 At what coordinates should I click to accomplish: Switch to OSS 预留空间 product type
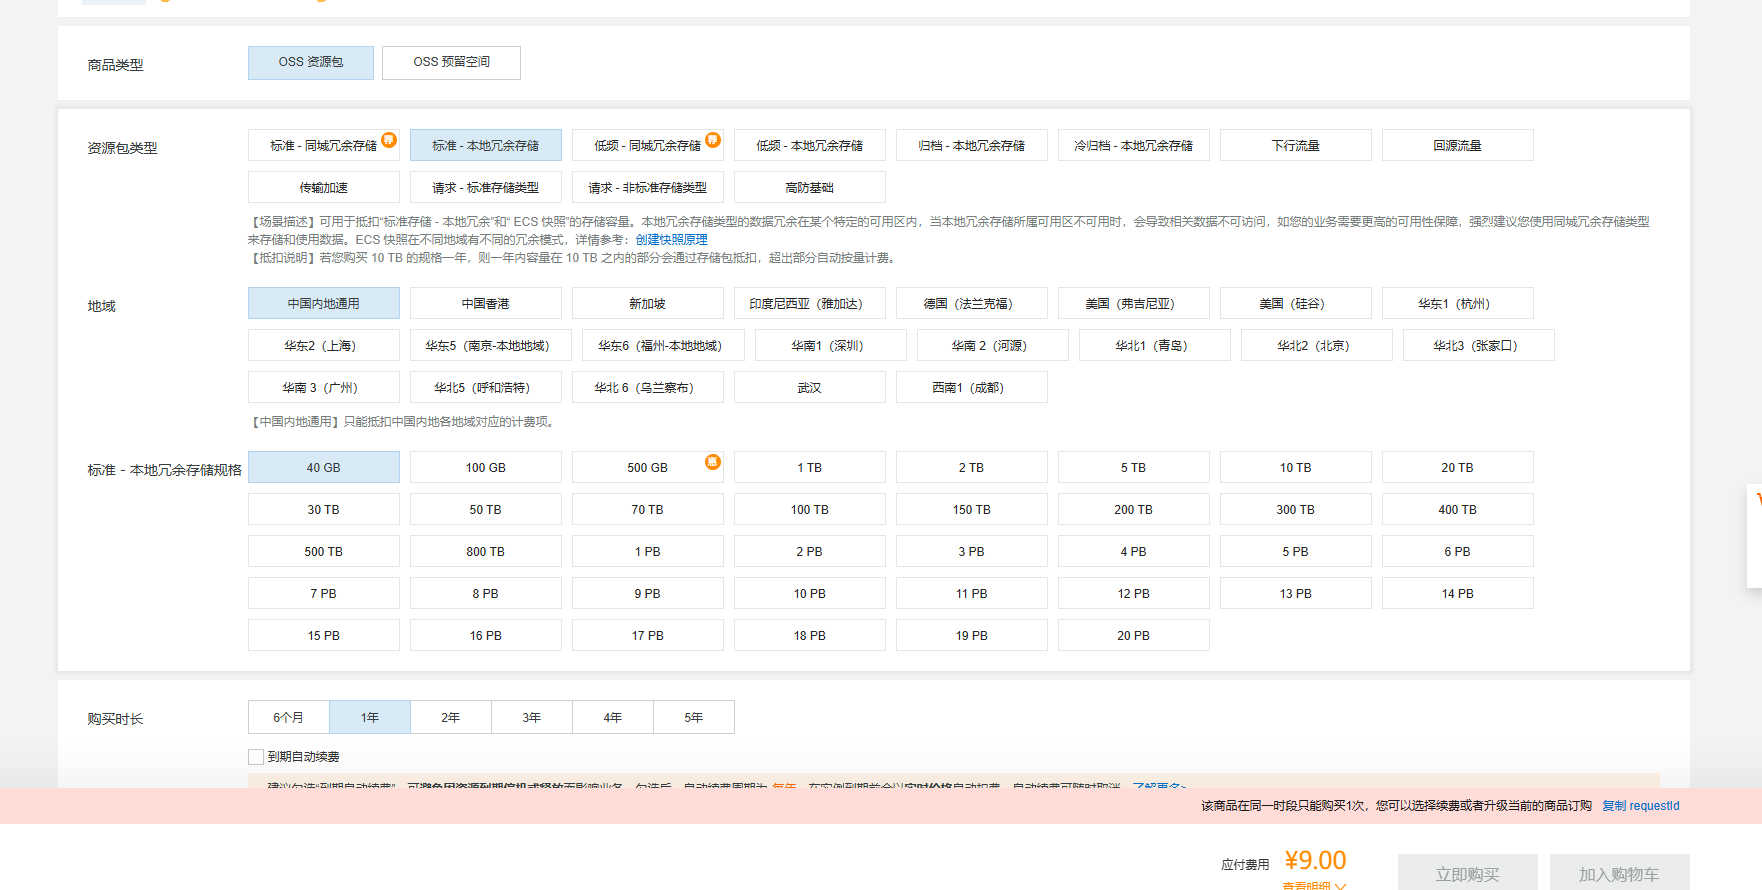tap(451, 62)
